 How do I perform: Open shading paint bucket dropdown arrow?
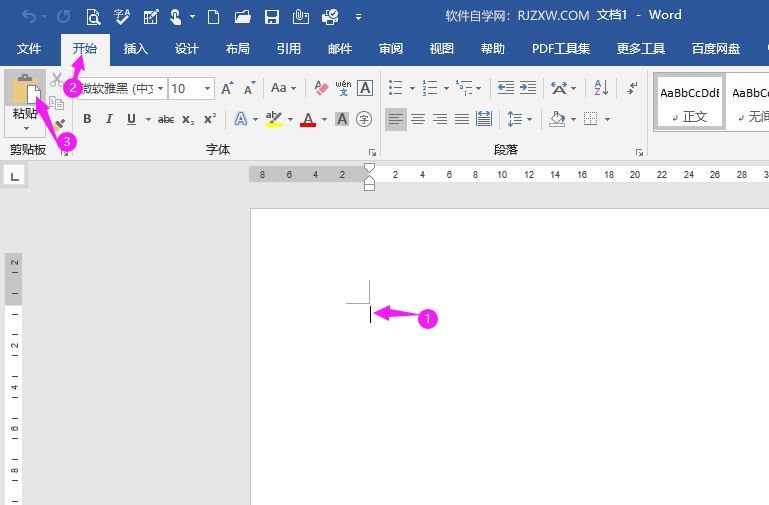(573, 119)
